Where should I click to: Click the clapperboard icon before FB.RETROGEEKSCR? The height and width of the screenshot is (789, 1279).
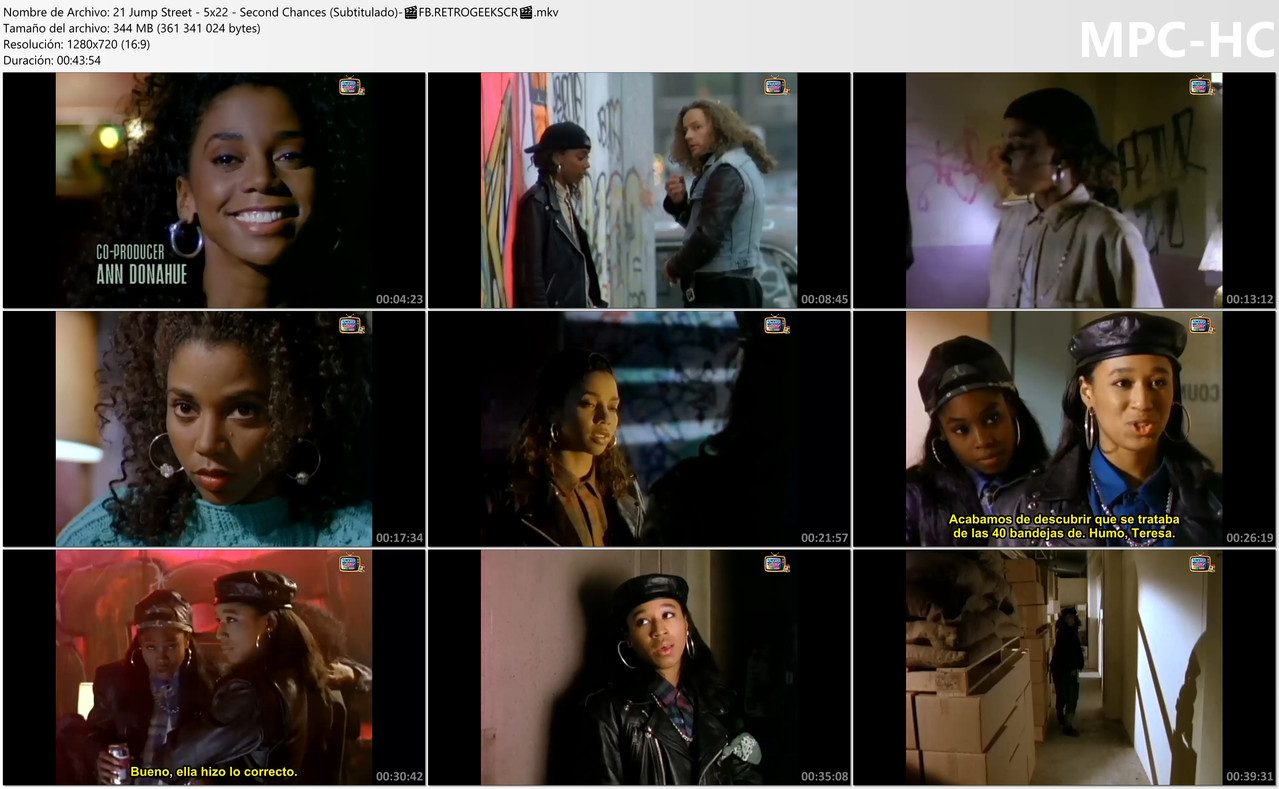411,12
